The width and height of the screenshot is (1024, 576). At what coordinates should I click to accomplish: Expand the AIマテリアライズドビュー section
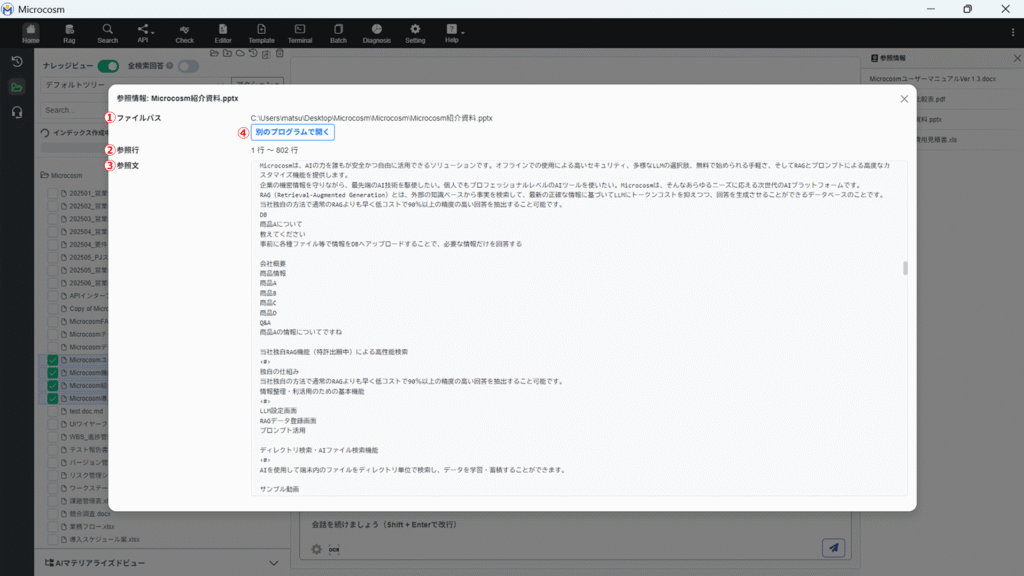click(x=274, y=564)
